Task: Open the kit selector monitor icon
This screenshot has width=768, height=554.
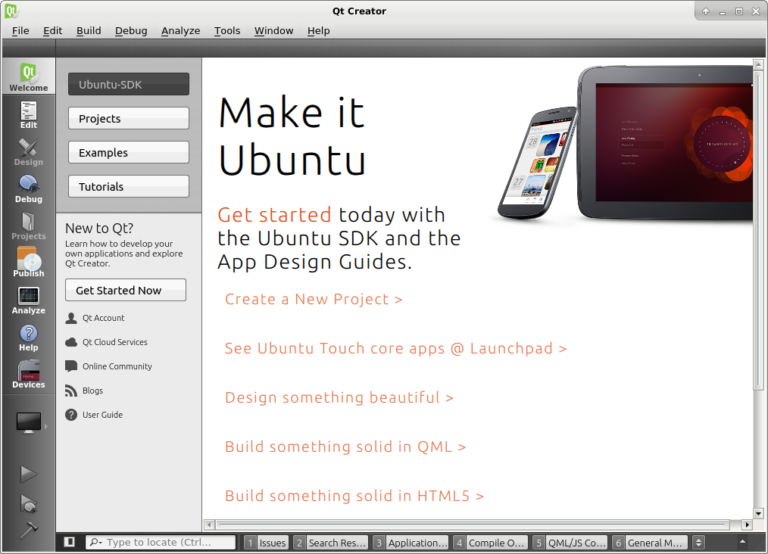Action: pyautogui.click(x=28, y=423)
